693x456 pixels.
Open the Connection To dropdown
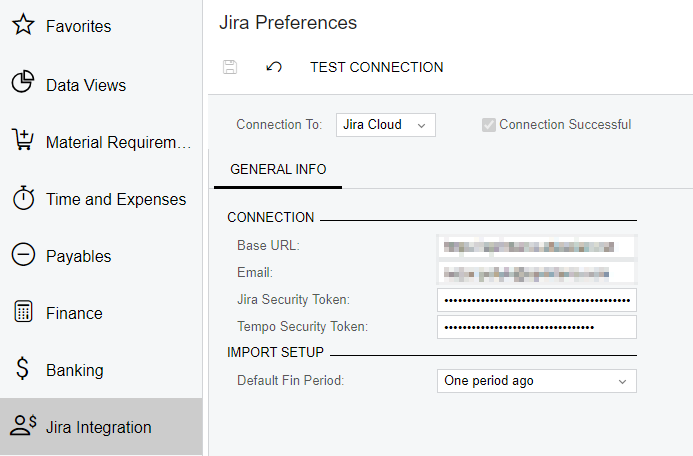coord(385,125)
